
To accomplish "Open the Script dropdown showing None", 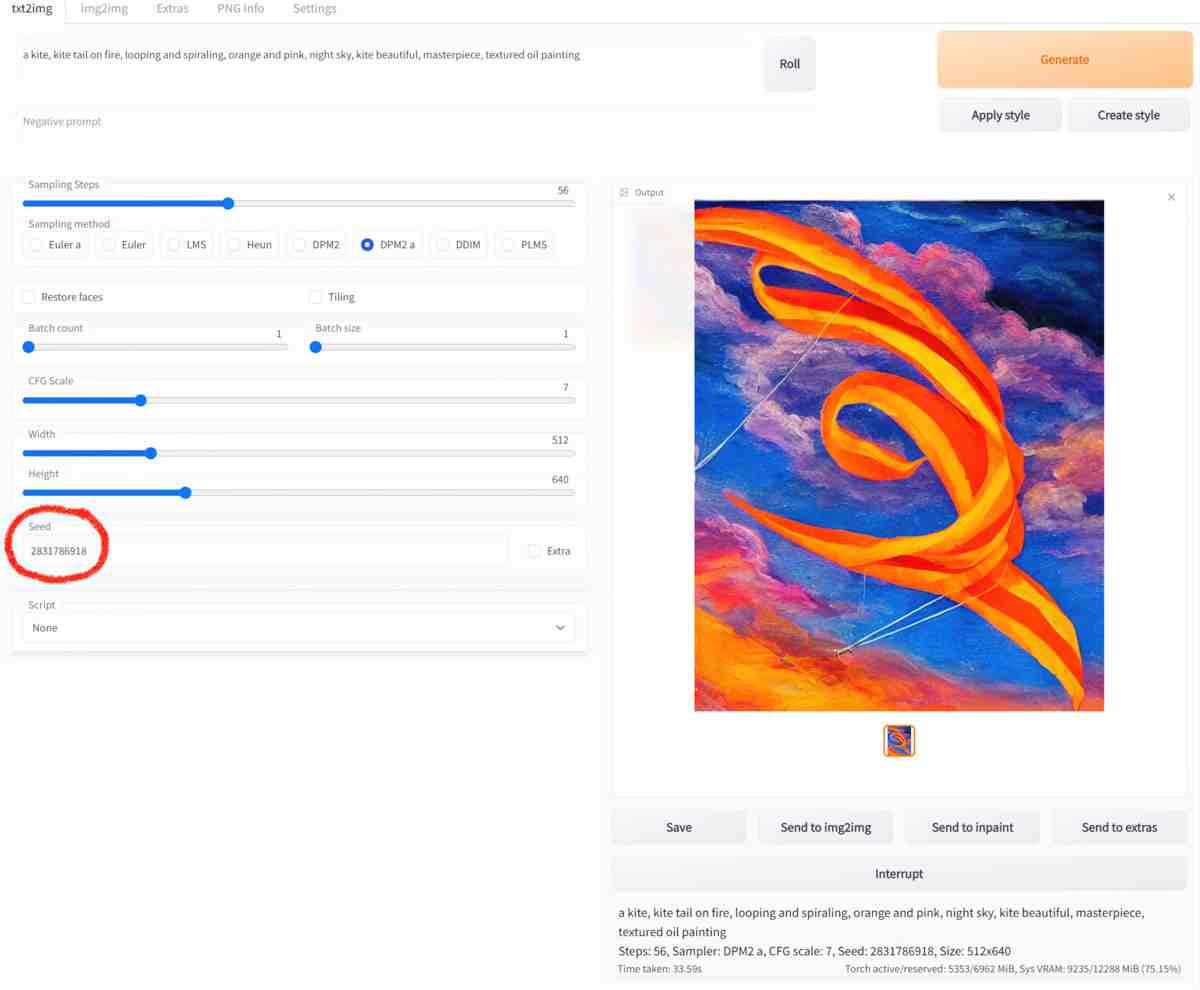I will tap(299, 628).
